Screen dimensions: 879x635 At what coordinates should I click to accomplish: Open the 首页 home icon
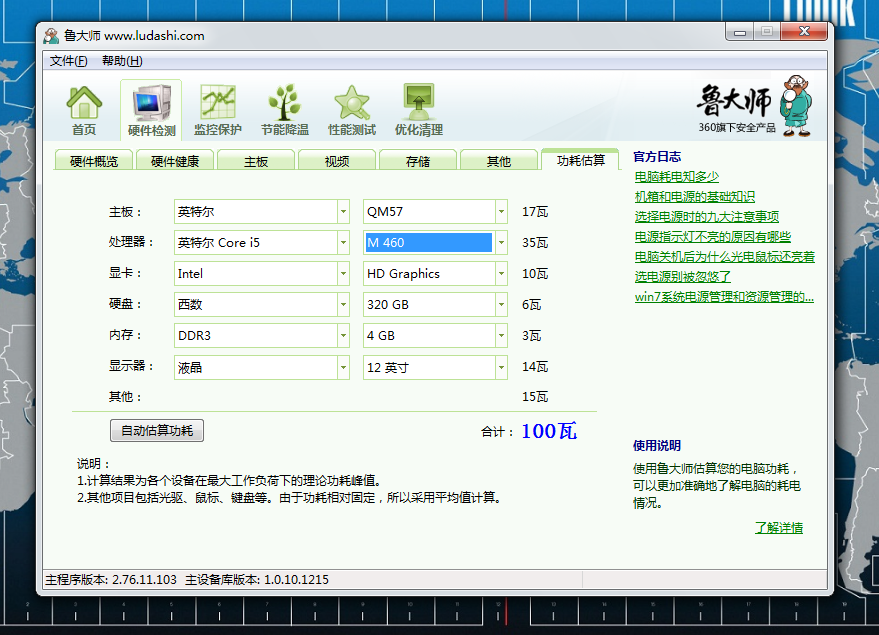(84, 111)
